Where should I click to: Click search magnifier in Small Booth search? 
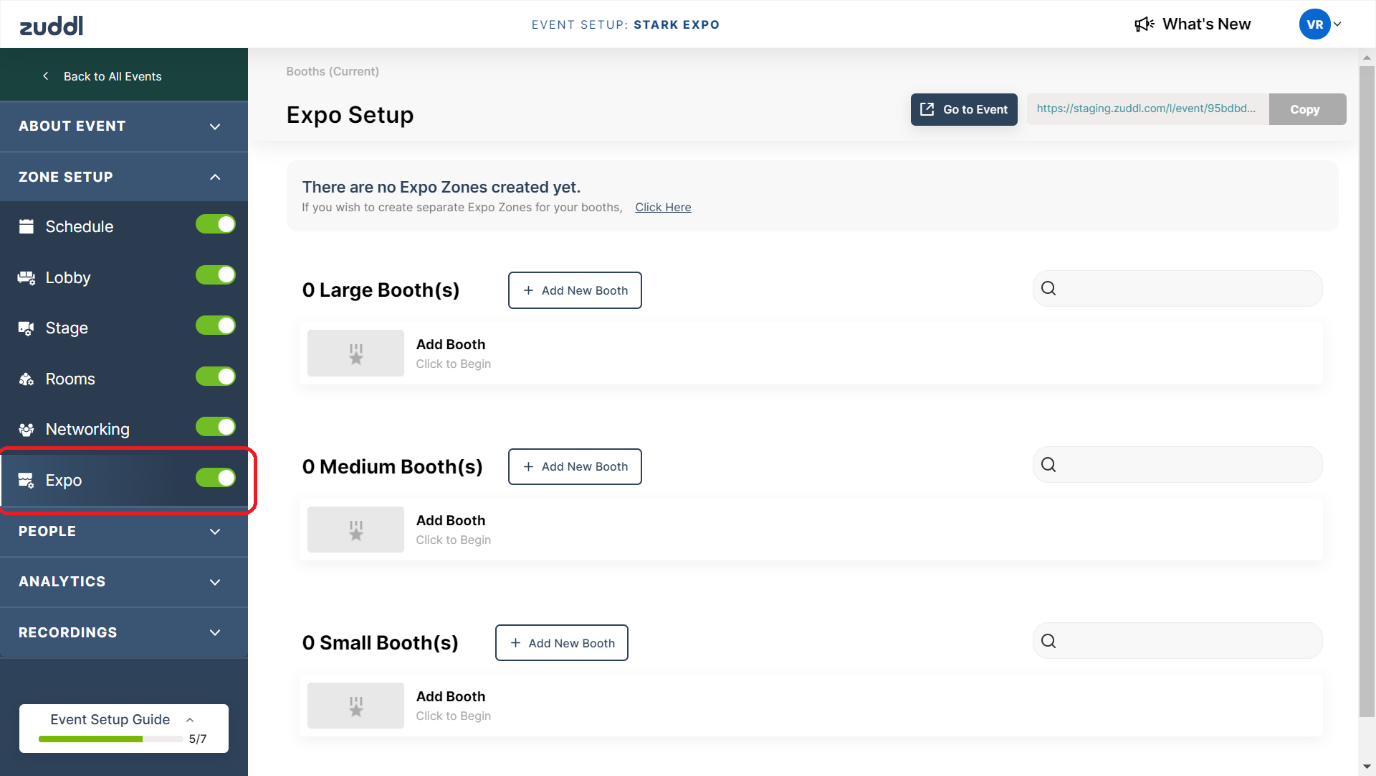[x=1048, y=641]
